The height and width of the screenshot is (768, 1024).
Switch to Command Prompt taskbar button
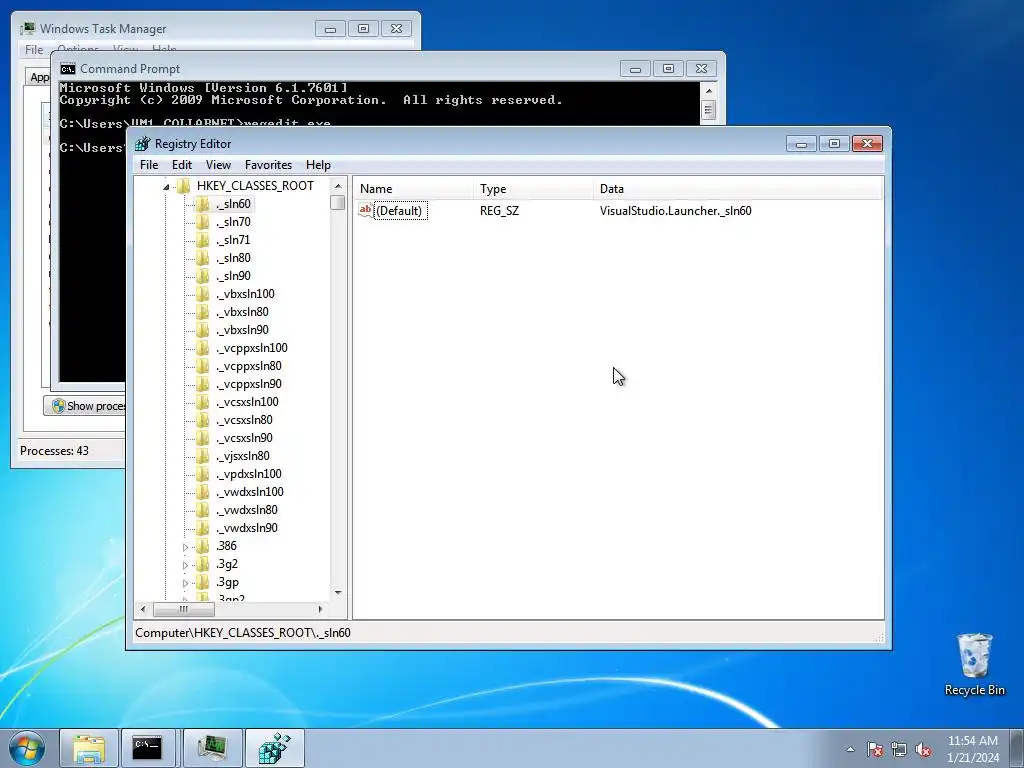click(x=148, y=748)
